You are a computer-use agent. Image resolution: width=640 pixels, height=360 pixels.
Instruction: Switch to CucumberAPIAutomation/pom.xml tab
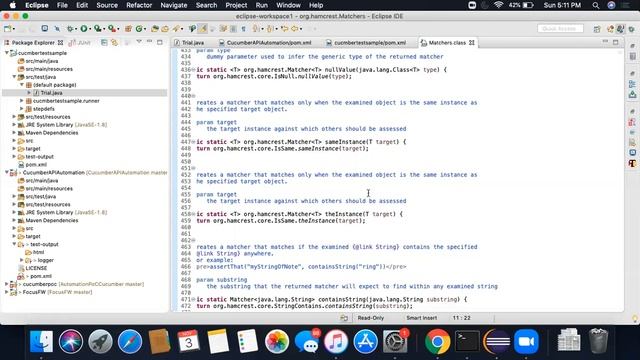(x=265, y=42)
